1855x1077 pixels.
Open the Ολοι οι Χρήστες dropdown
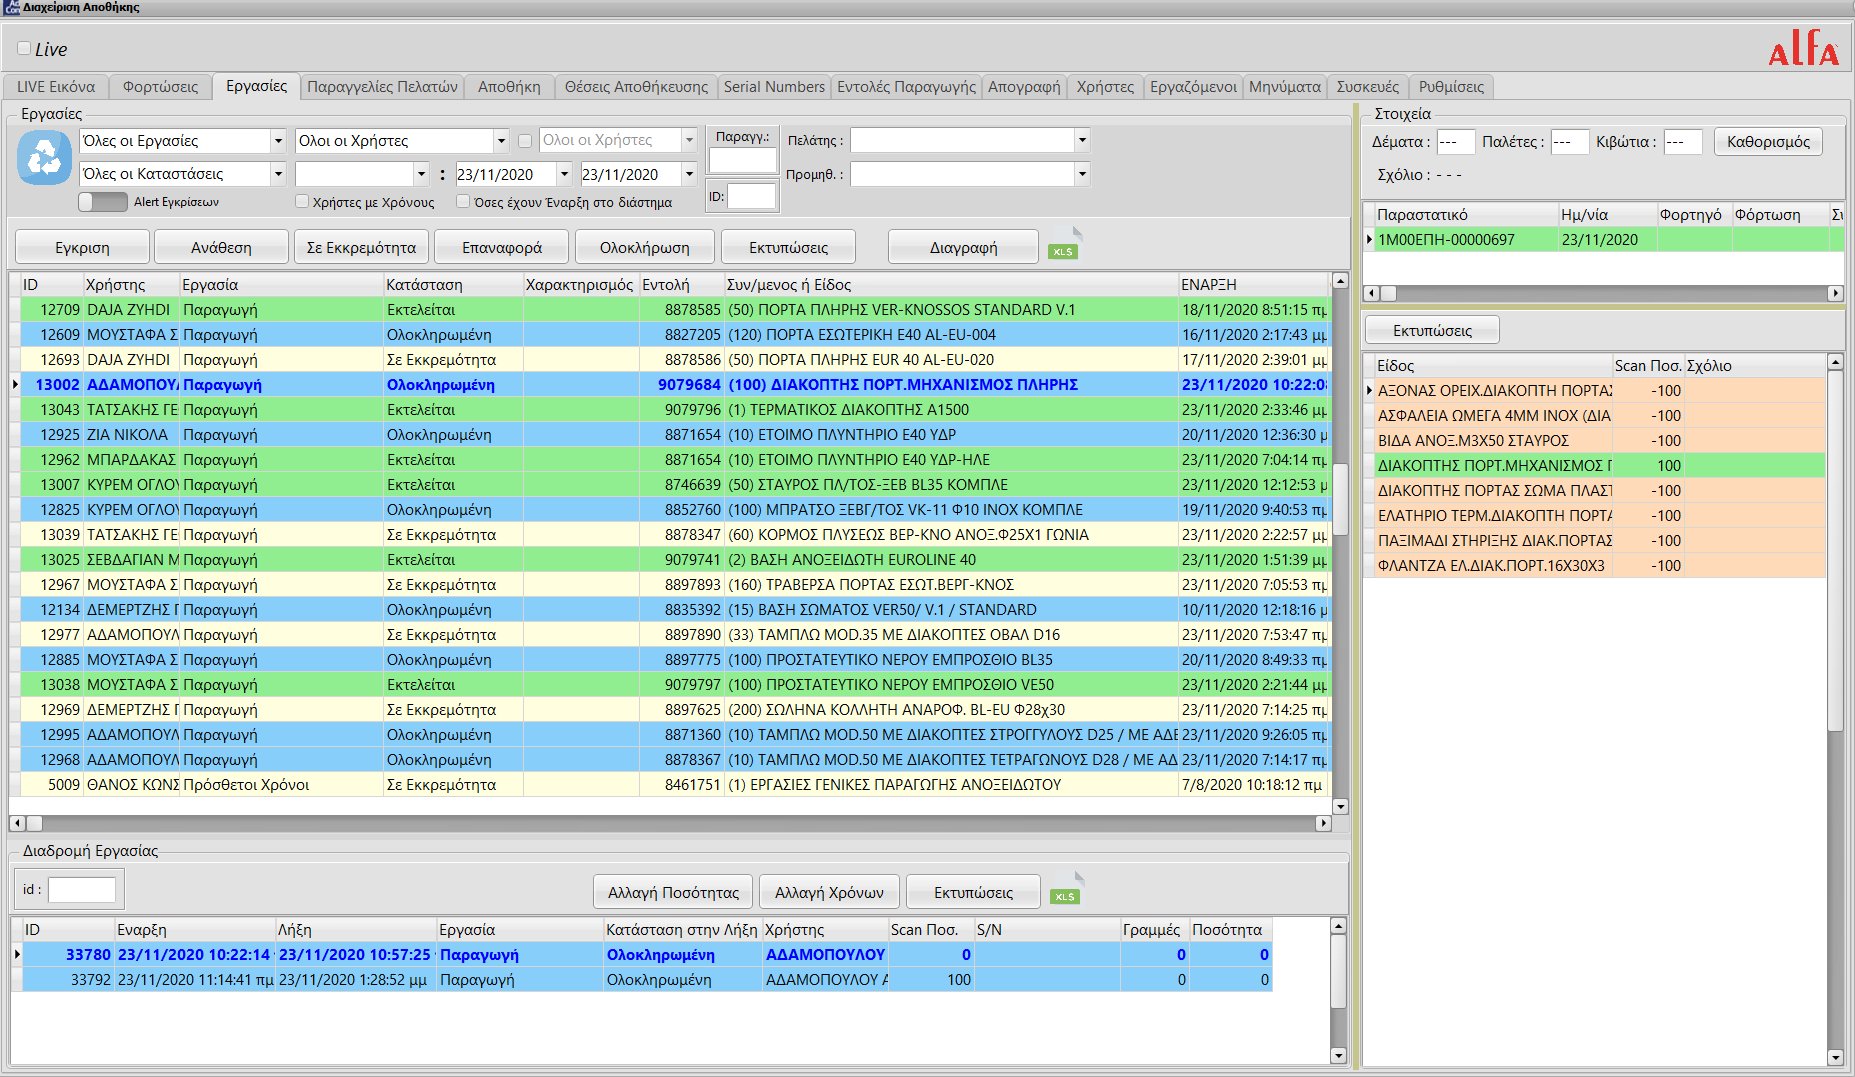tap(501, 141)
